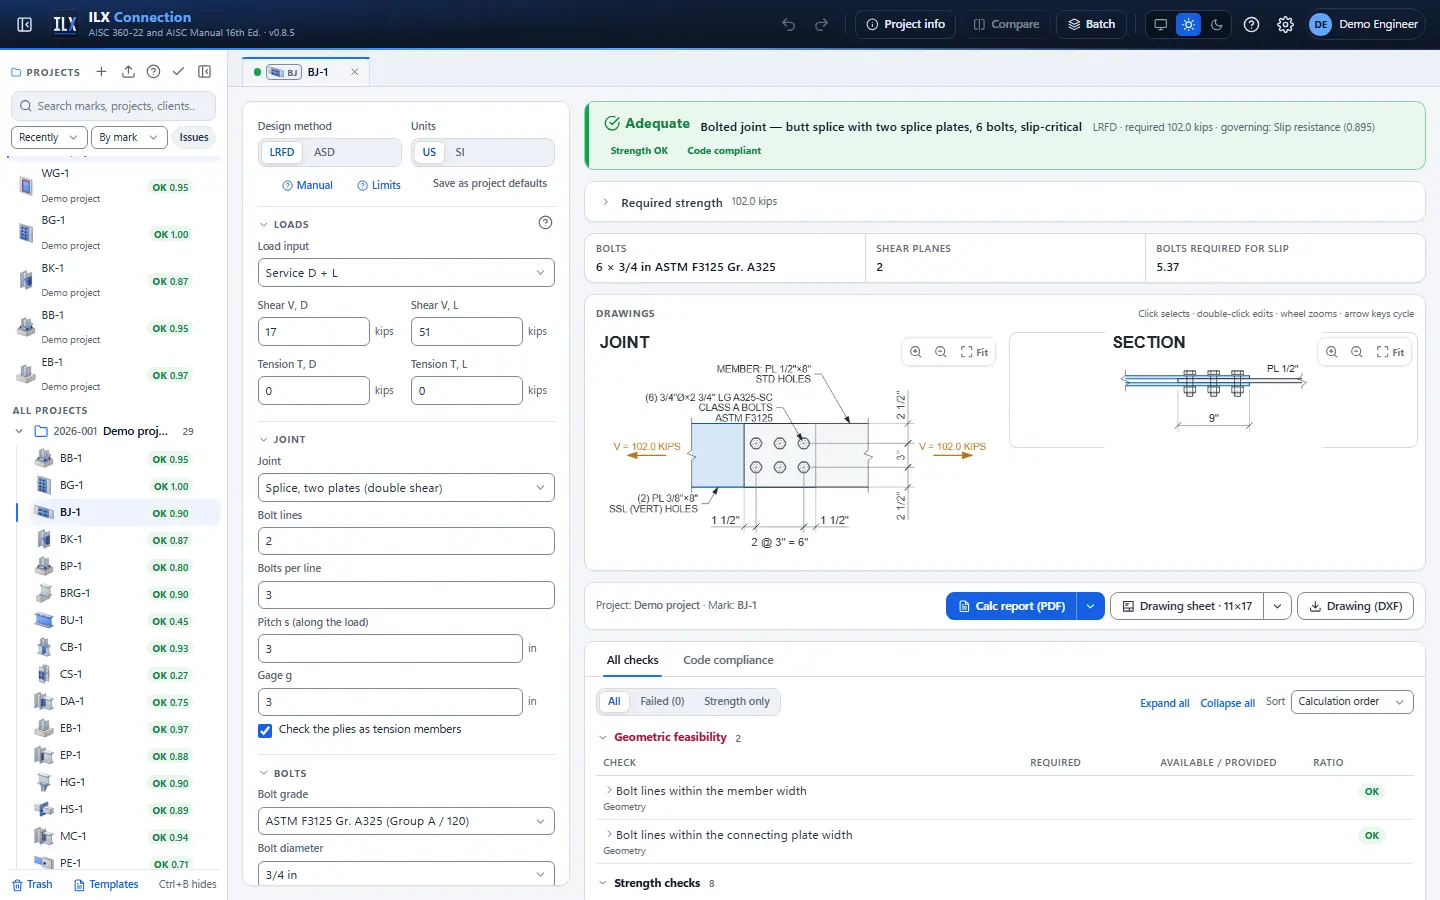The image size is (1440, 900).
Task: Select ASD design method
Action: [x=324, y=152]
